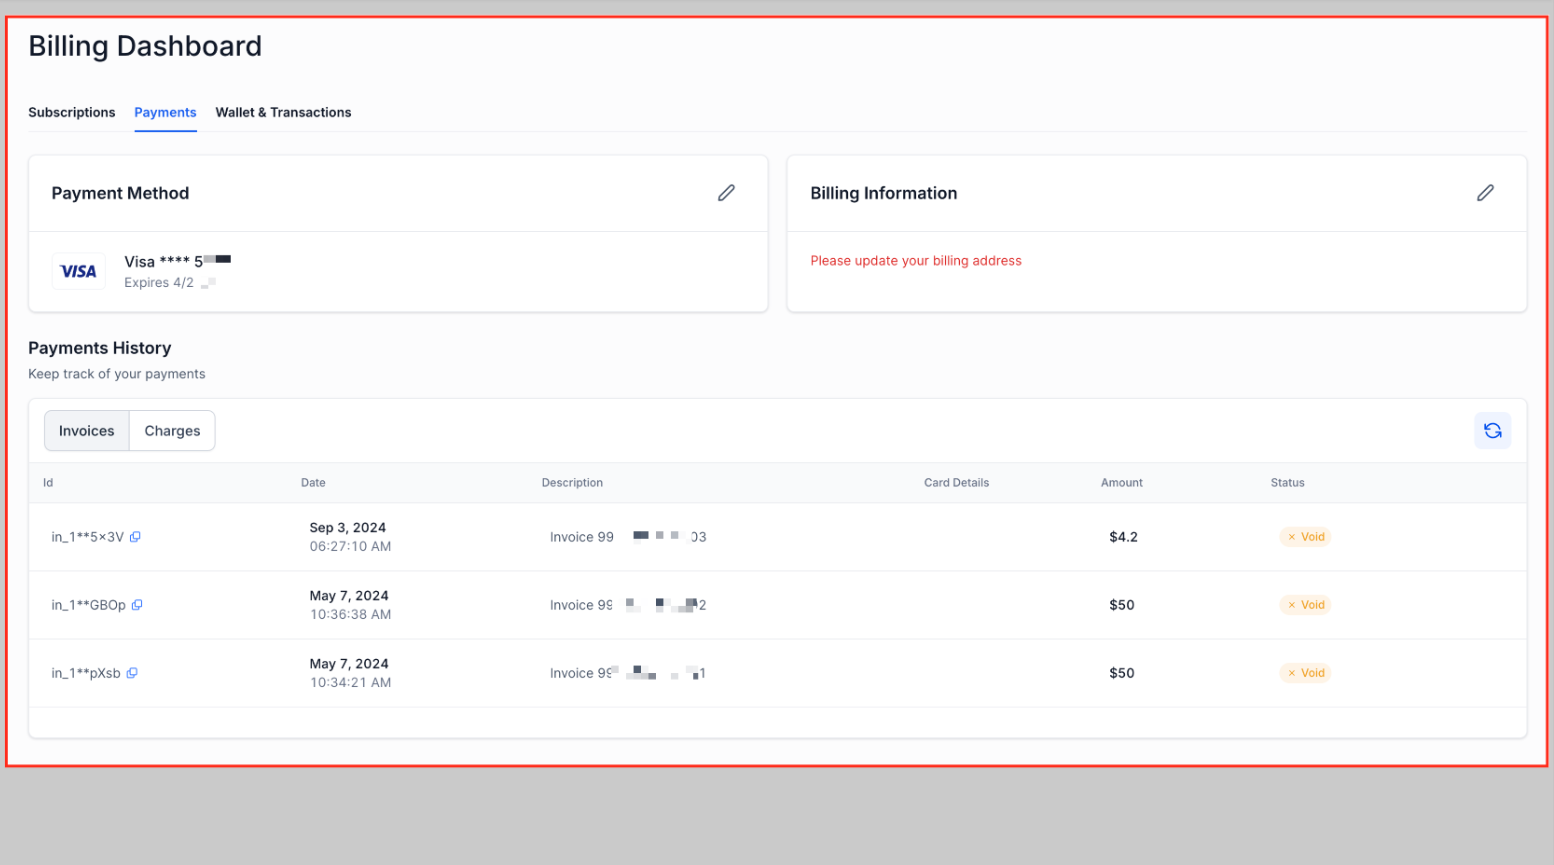Viewport: 1554px width, 865px height.
Task: Switch to the Subscriptions tab
Action: click(71, 112)
